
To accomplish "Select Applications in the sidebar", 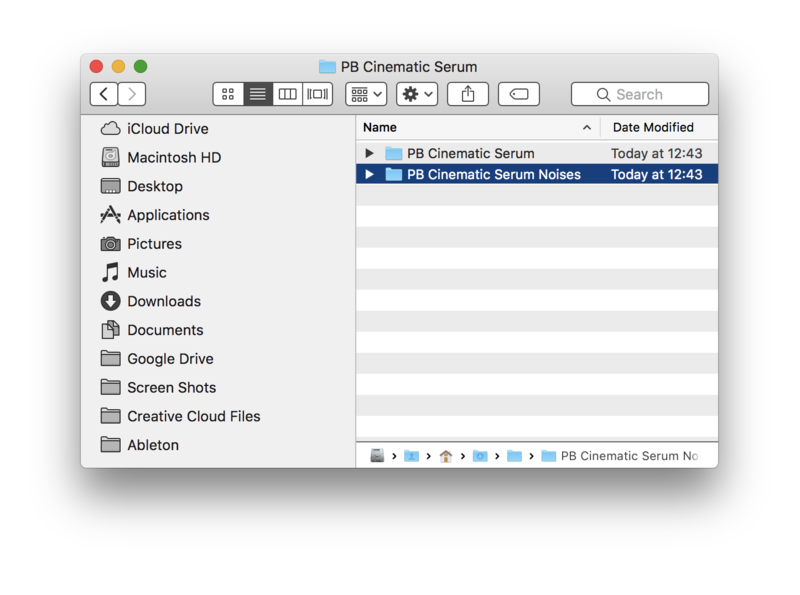I will (x=167, y=215).
